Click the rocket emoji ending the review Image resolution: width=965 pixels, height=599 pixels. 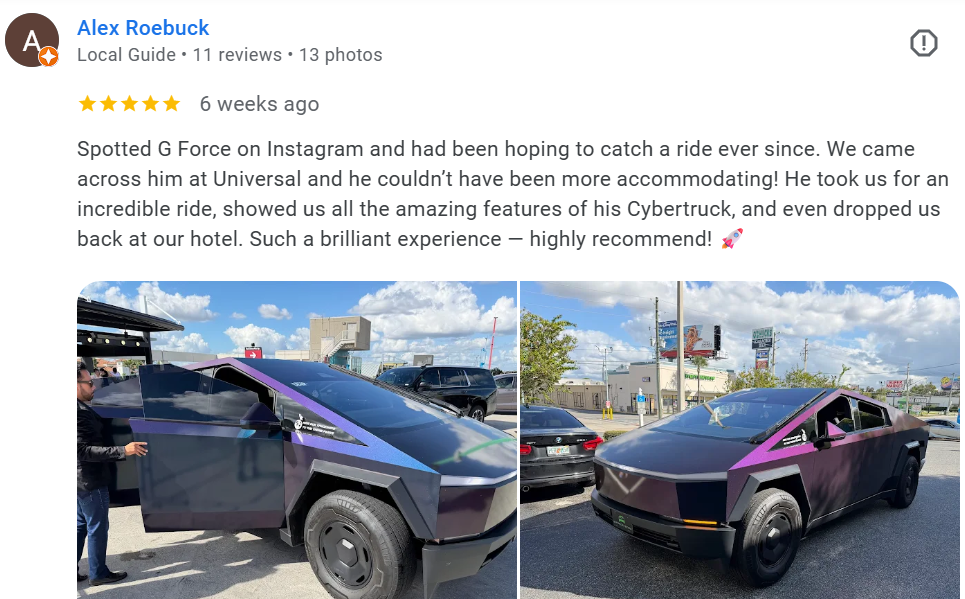click(732, 238)
